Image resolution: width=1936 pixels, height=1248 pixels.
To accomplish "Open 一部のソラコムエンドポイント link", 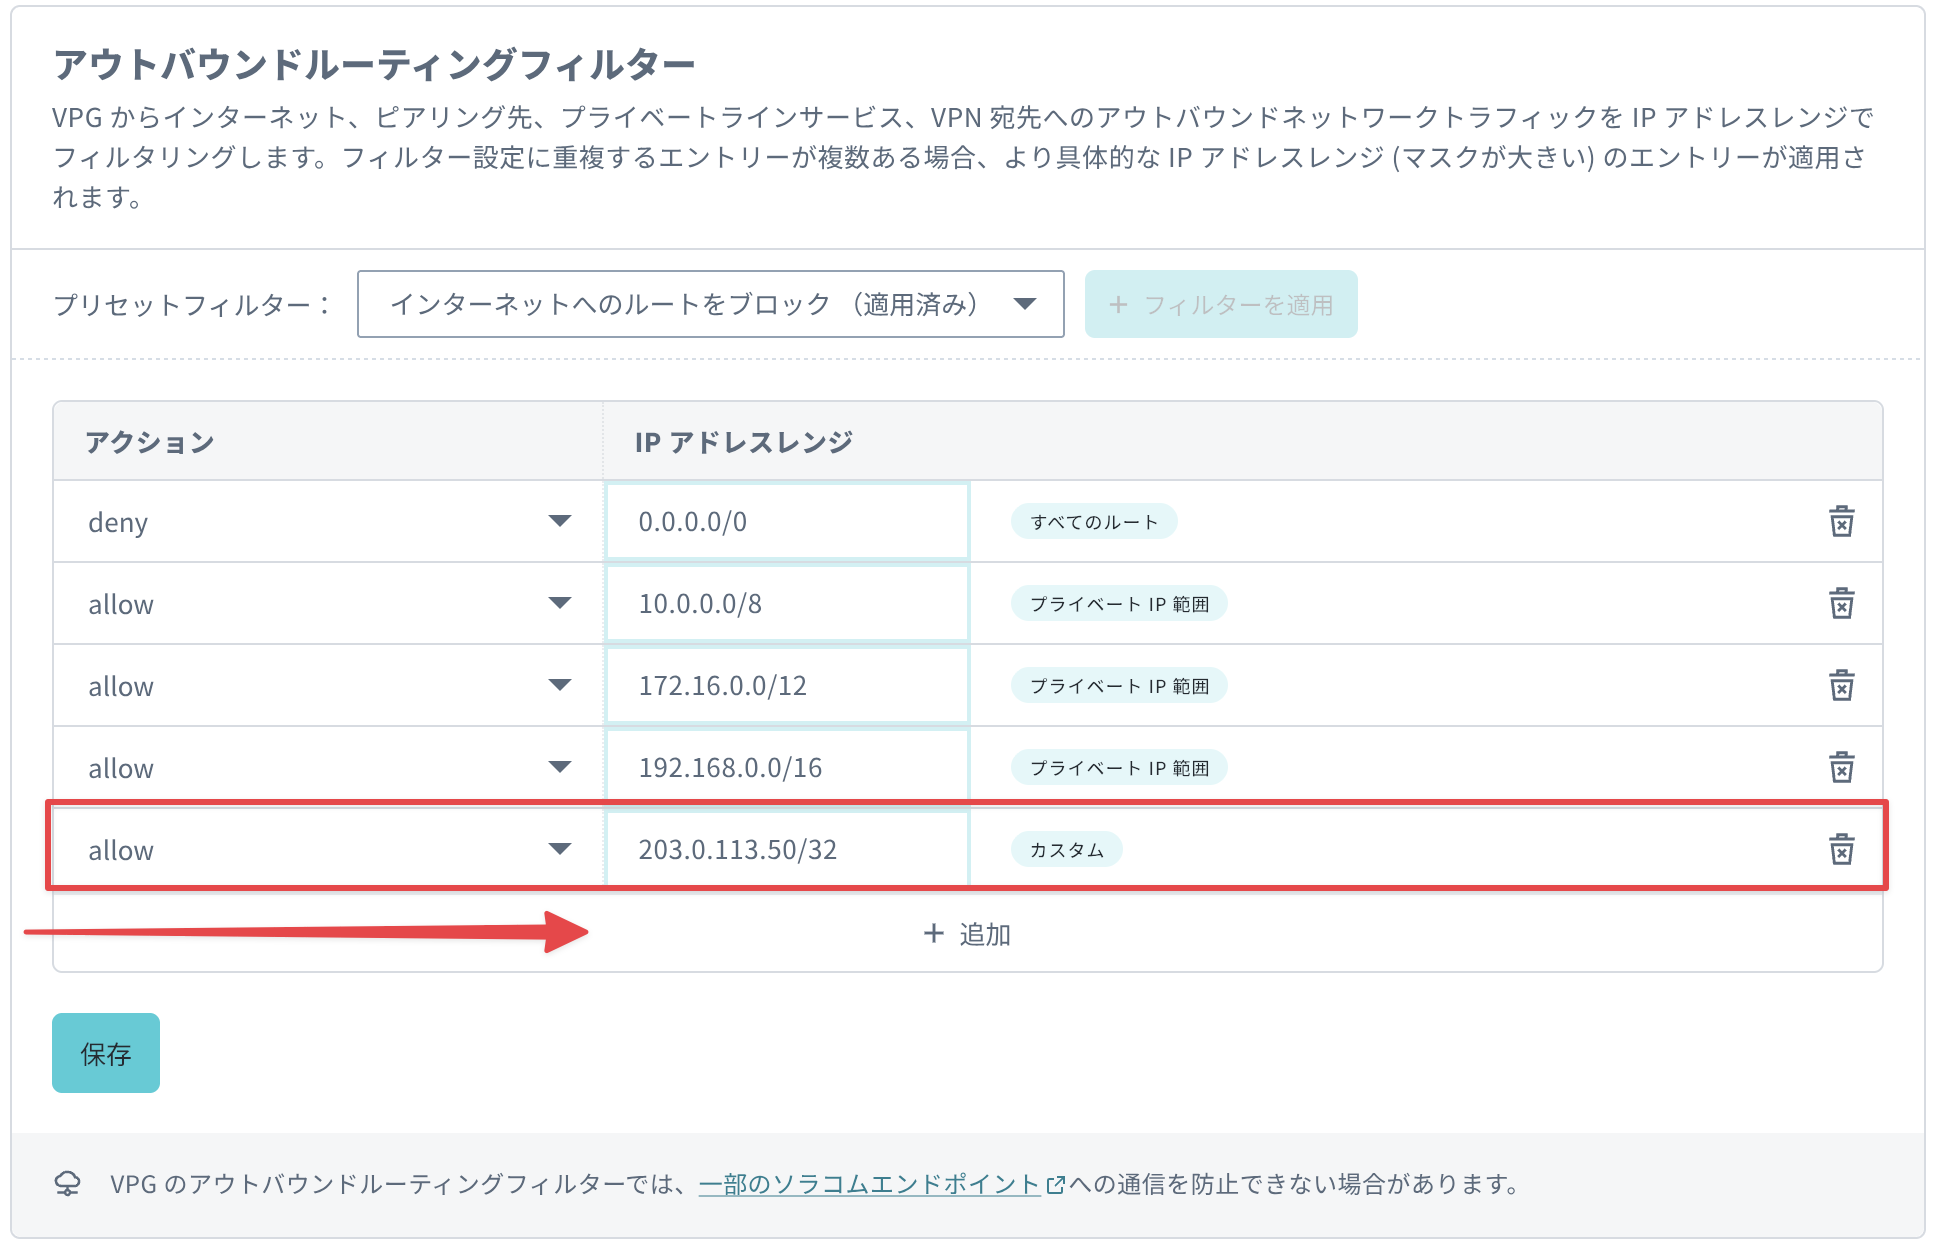I will point(869,1184).
